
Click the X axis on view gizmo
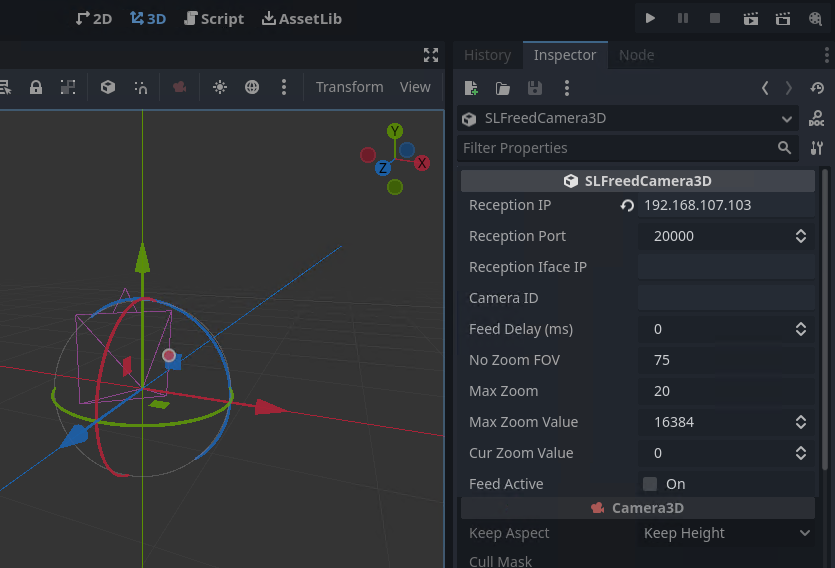(422, 163)
